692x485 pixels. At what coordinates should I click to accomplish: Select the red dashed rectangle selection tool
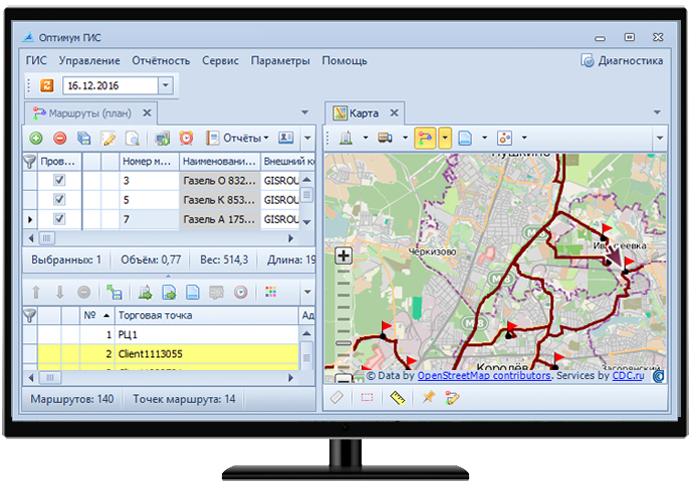pyautogui.click(x=367, y=398)
